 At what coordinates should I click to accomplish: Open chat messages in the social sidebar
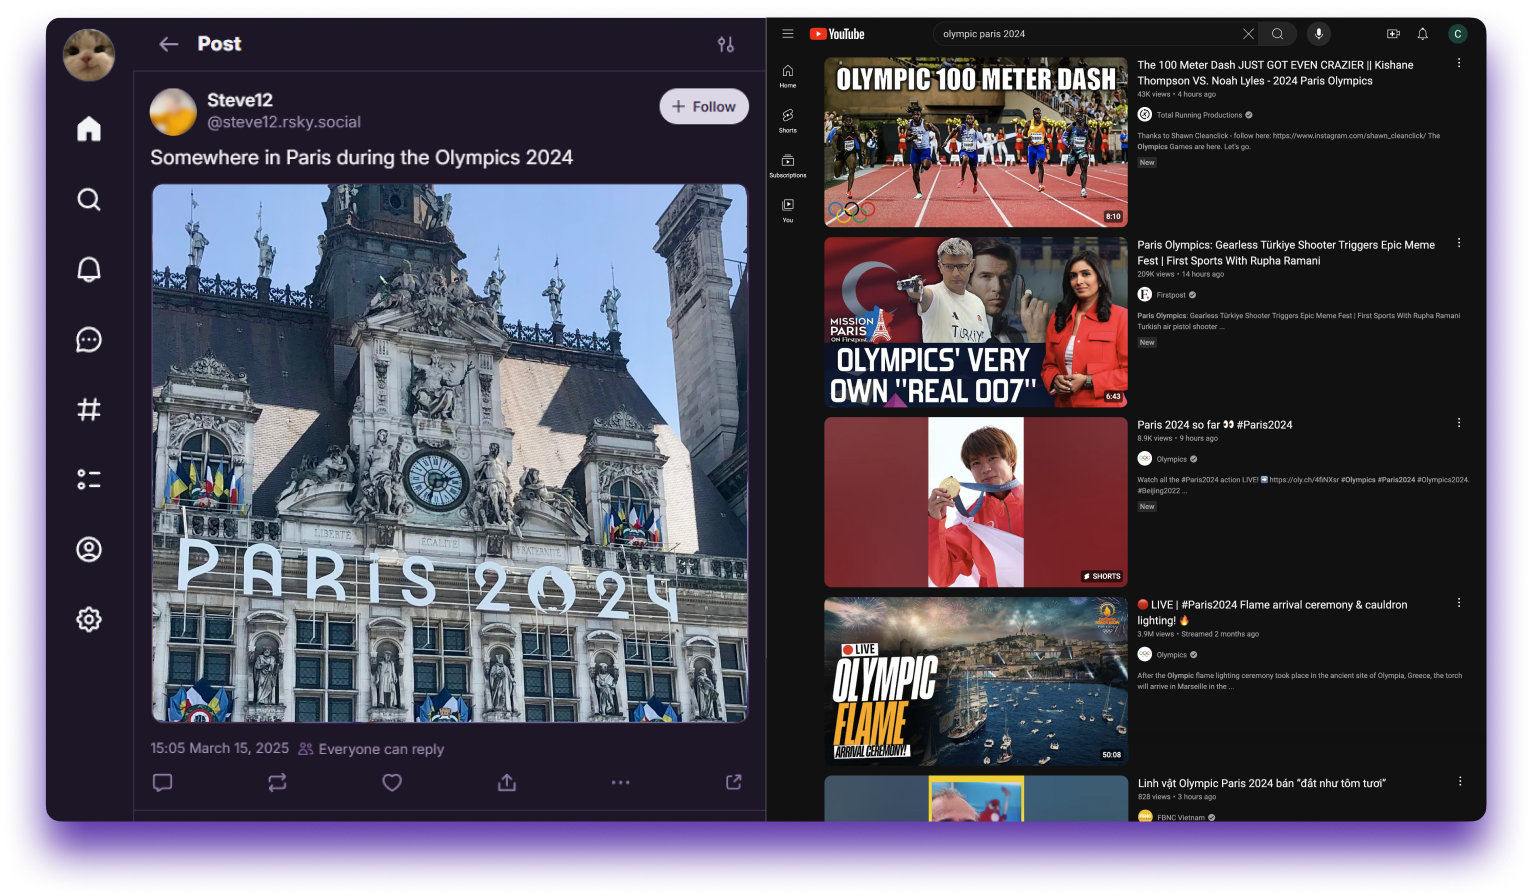(89, 339)
